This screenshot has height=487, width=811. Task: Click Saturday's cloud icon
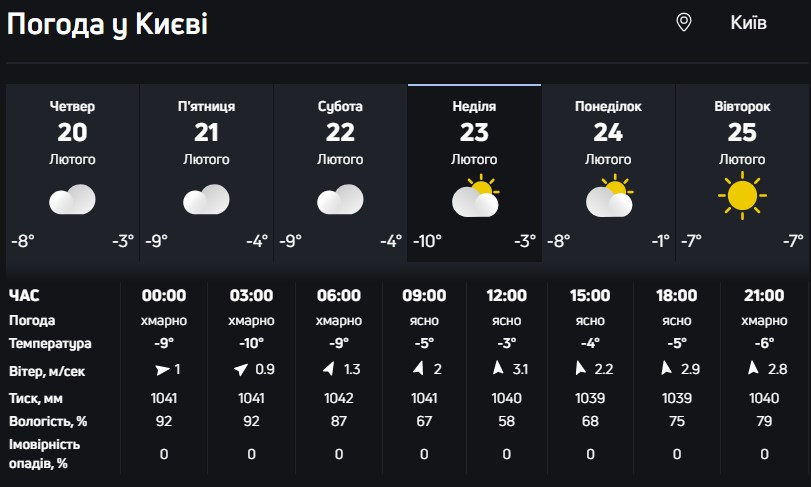click(x=340, y=200)
